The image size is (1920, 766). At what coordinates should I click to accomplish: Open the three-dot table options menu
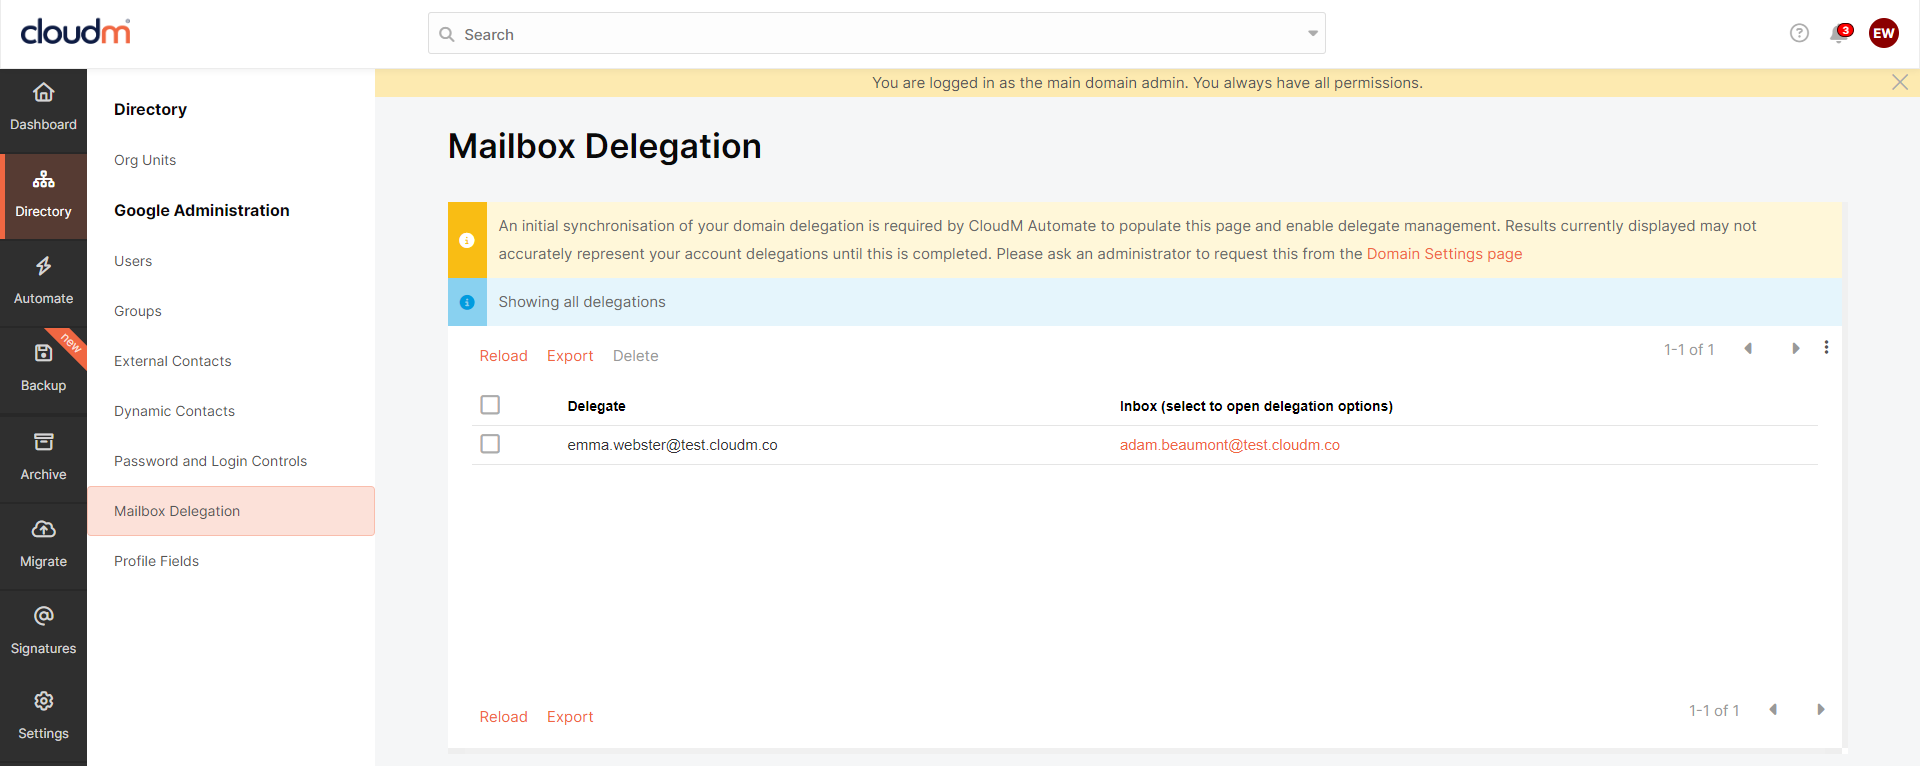pos(1826,348)
